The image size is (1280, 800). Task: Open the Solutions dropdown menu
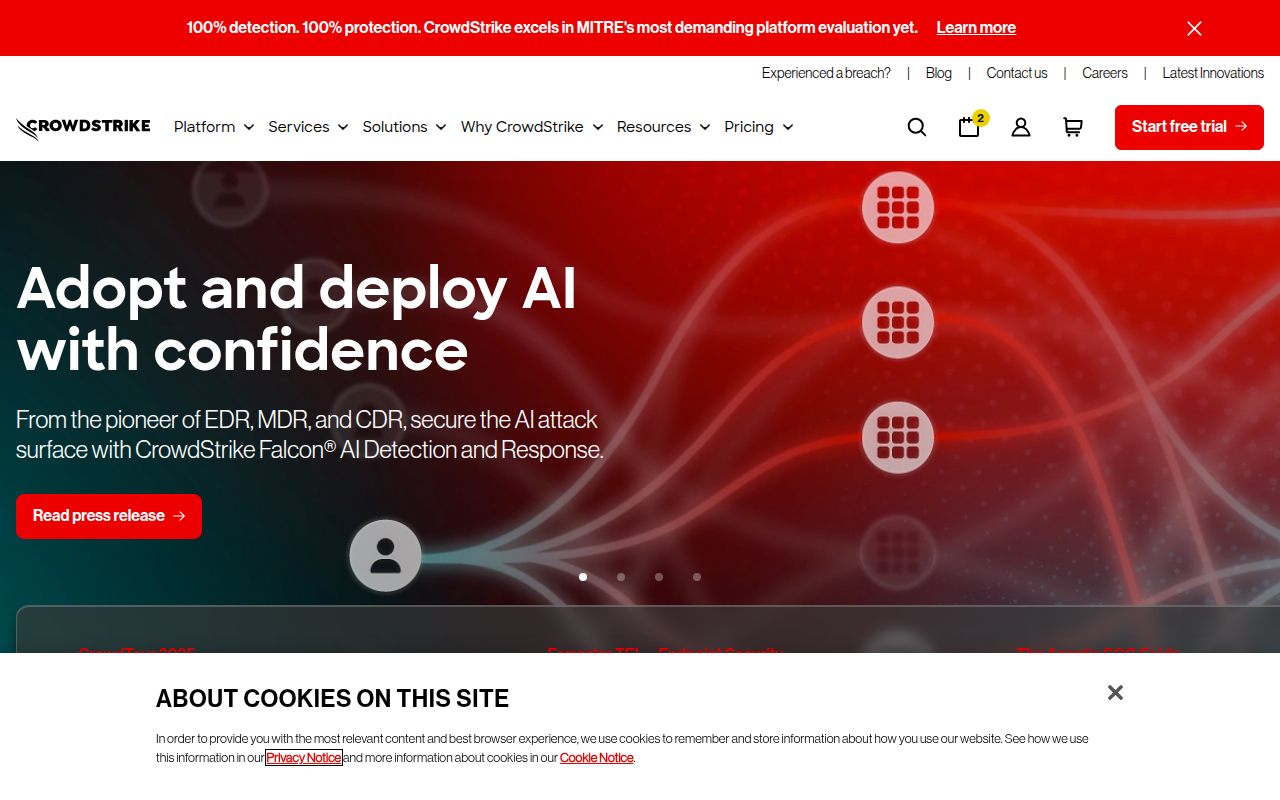coord(403,127)
